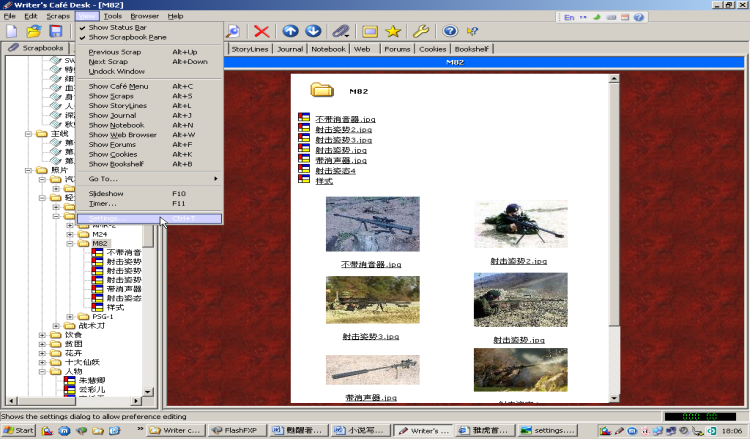Switch to Notebook tab
The width and height of the screenshot is (750, 439).
pyautogui.click(x=328, y=49)
